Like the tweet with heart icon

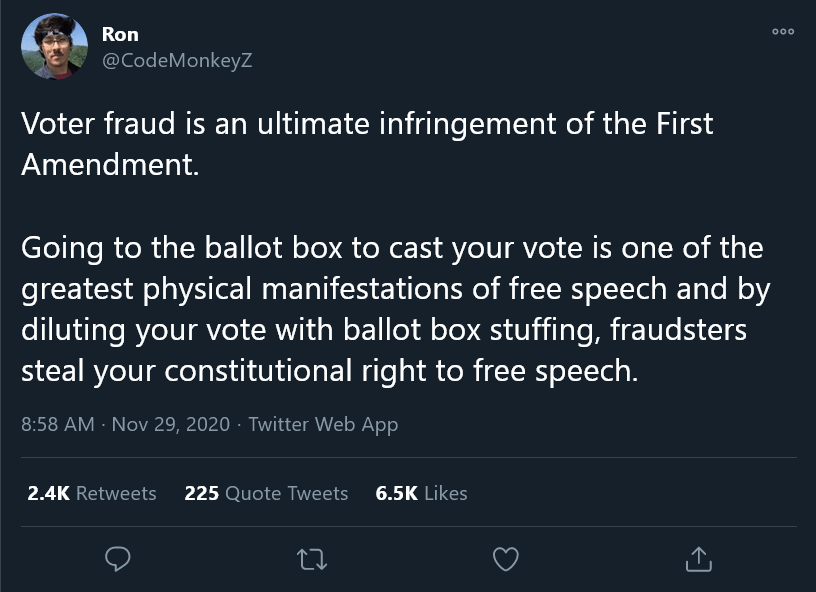[x=506, y=559]
